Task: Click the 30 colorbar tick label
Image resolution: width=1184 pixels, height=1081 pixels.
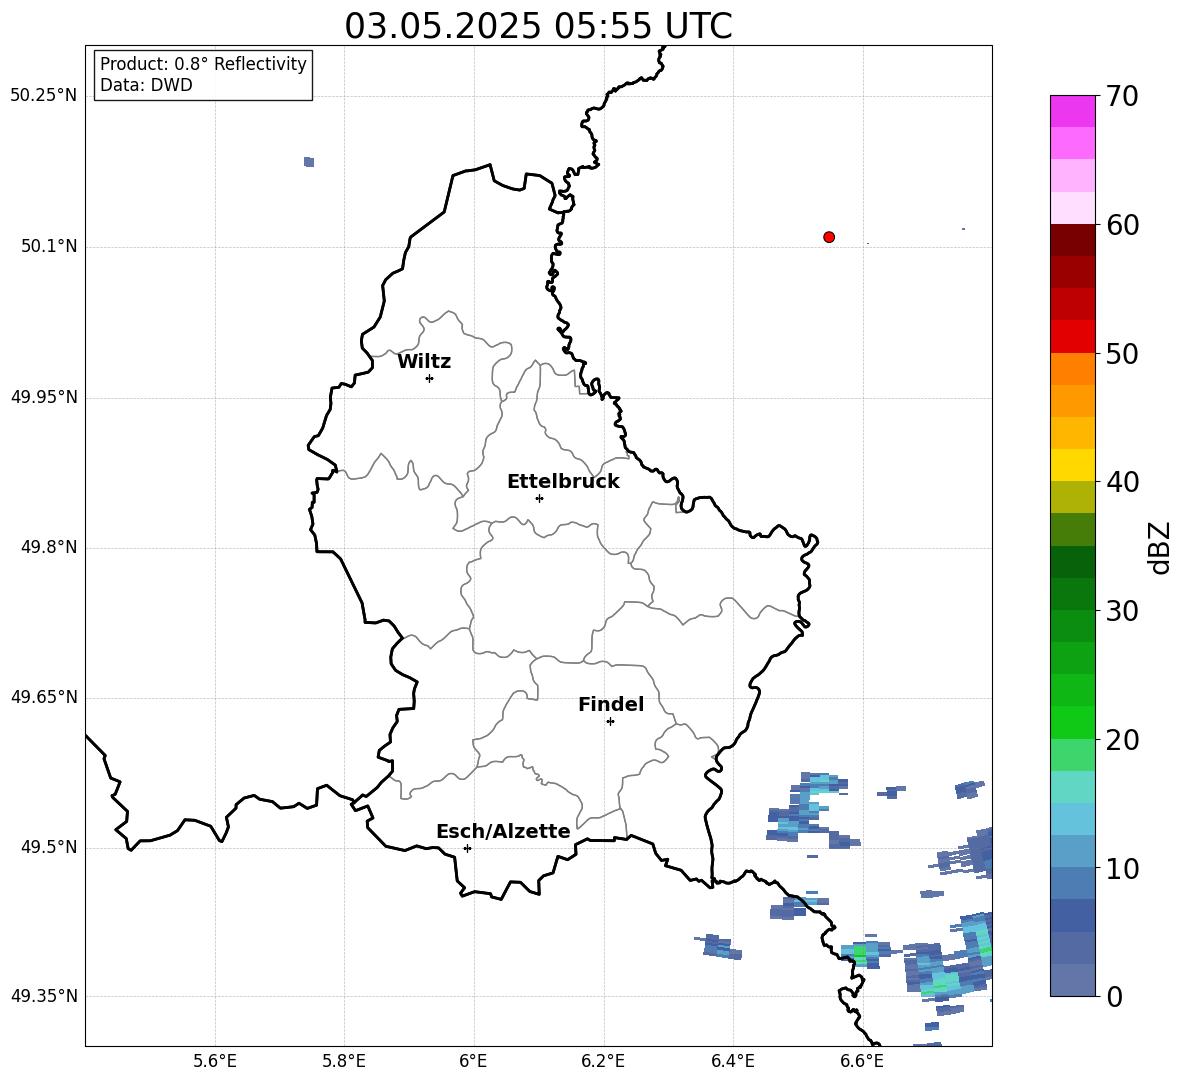Action: point(1122,611)
